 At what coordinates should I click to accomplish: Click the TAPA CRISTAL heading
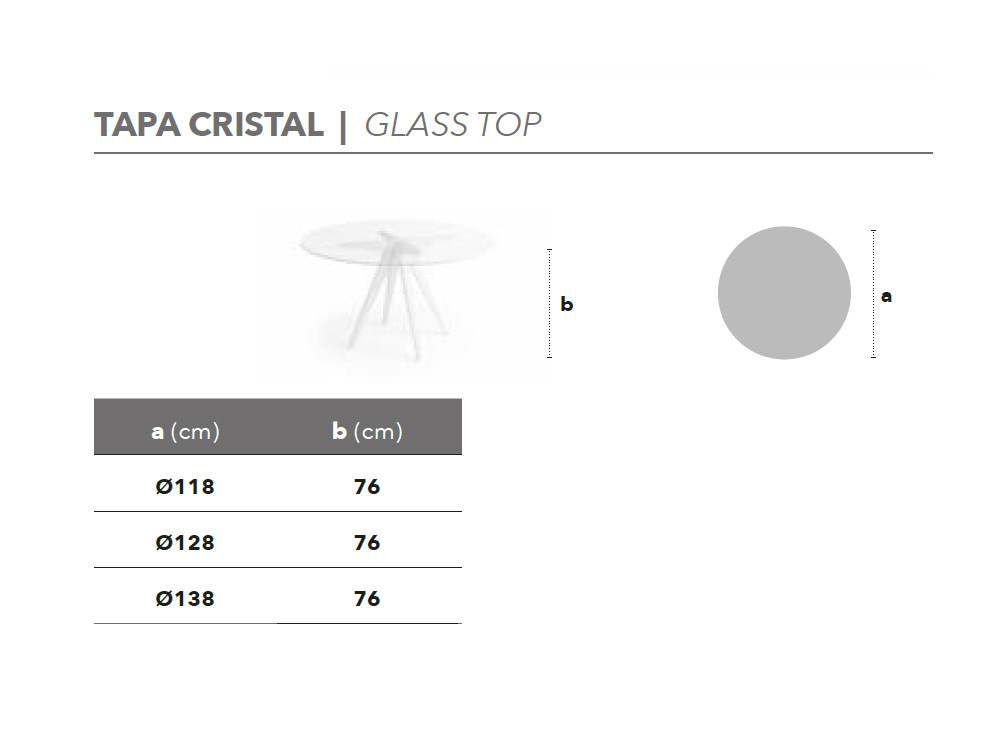(209, 124)
